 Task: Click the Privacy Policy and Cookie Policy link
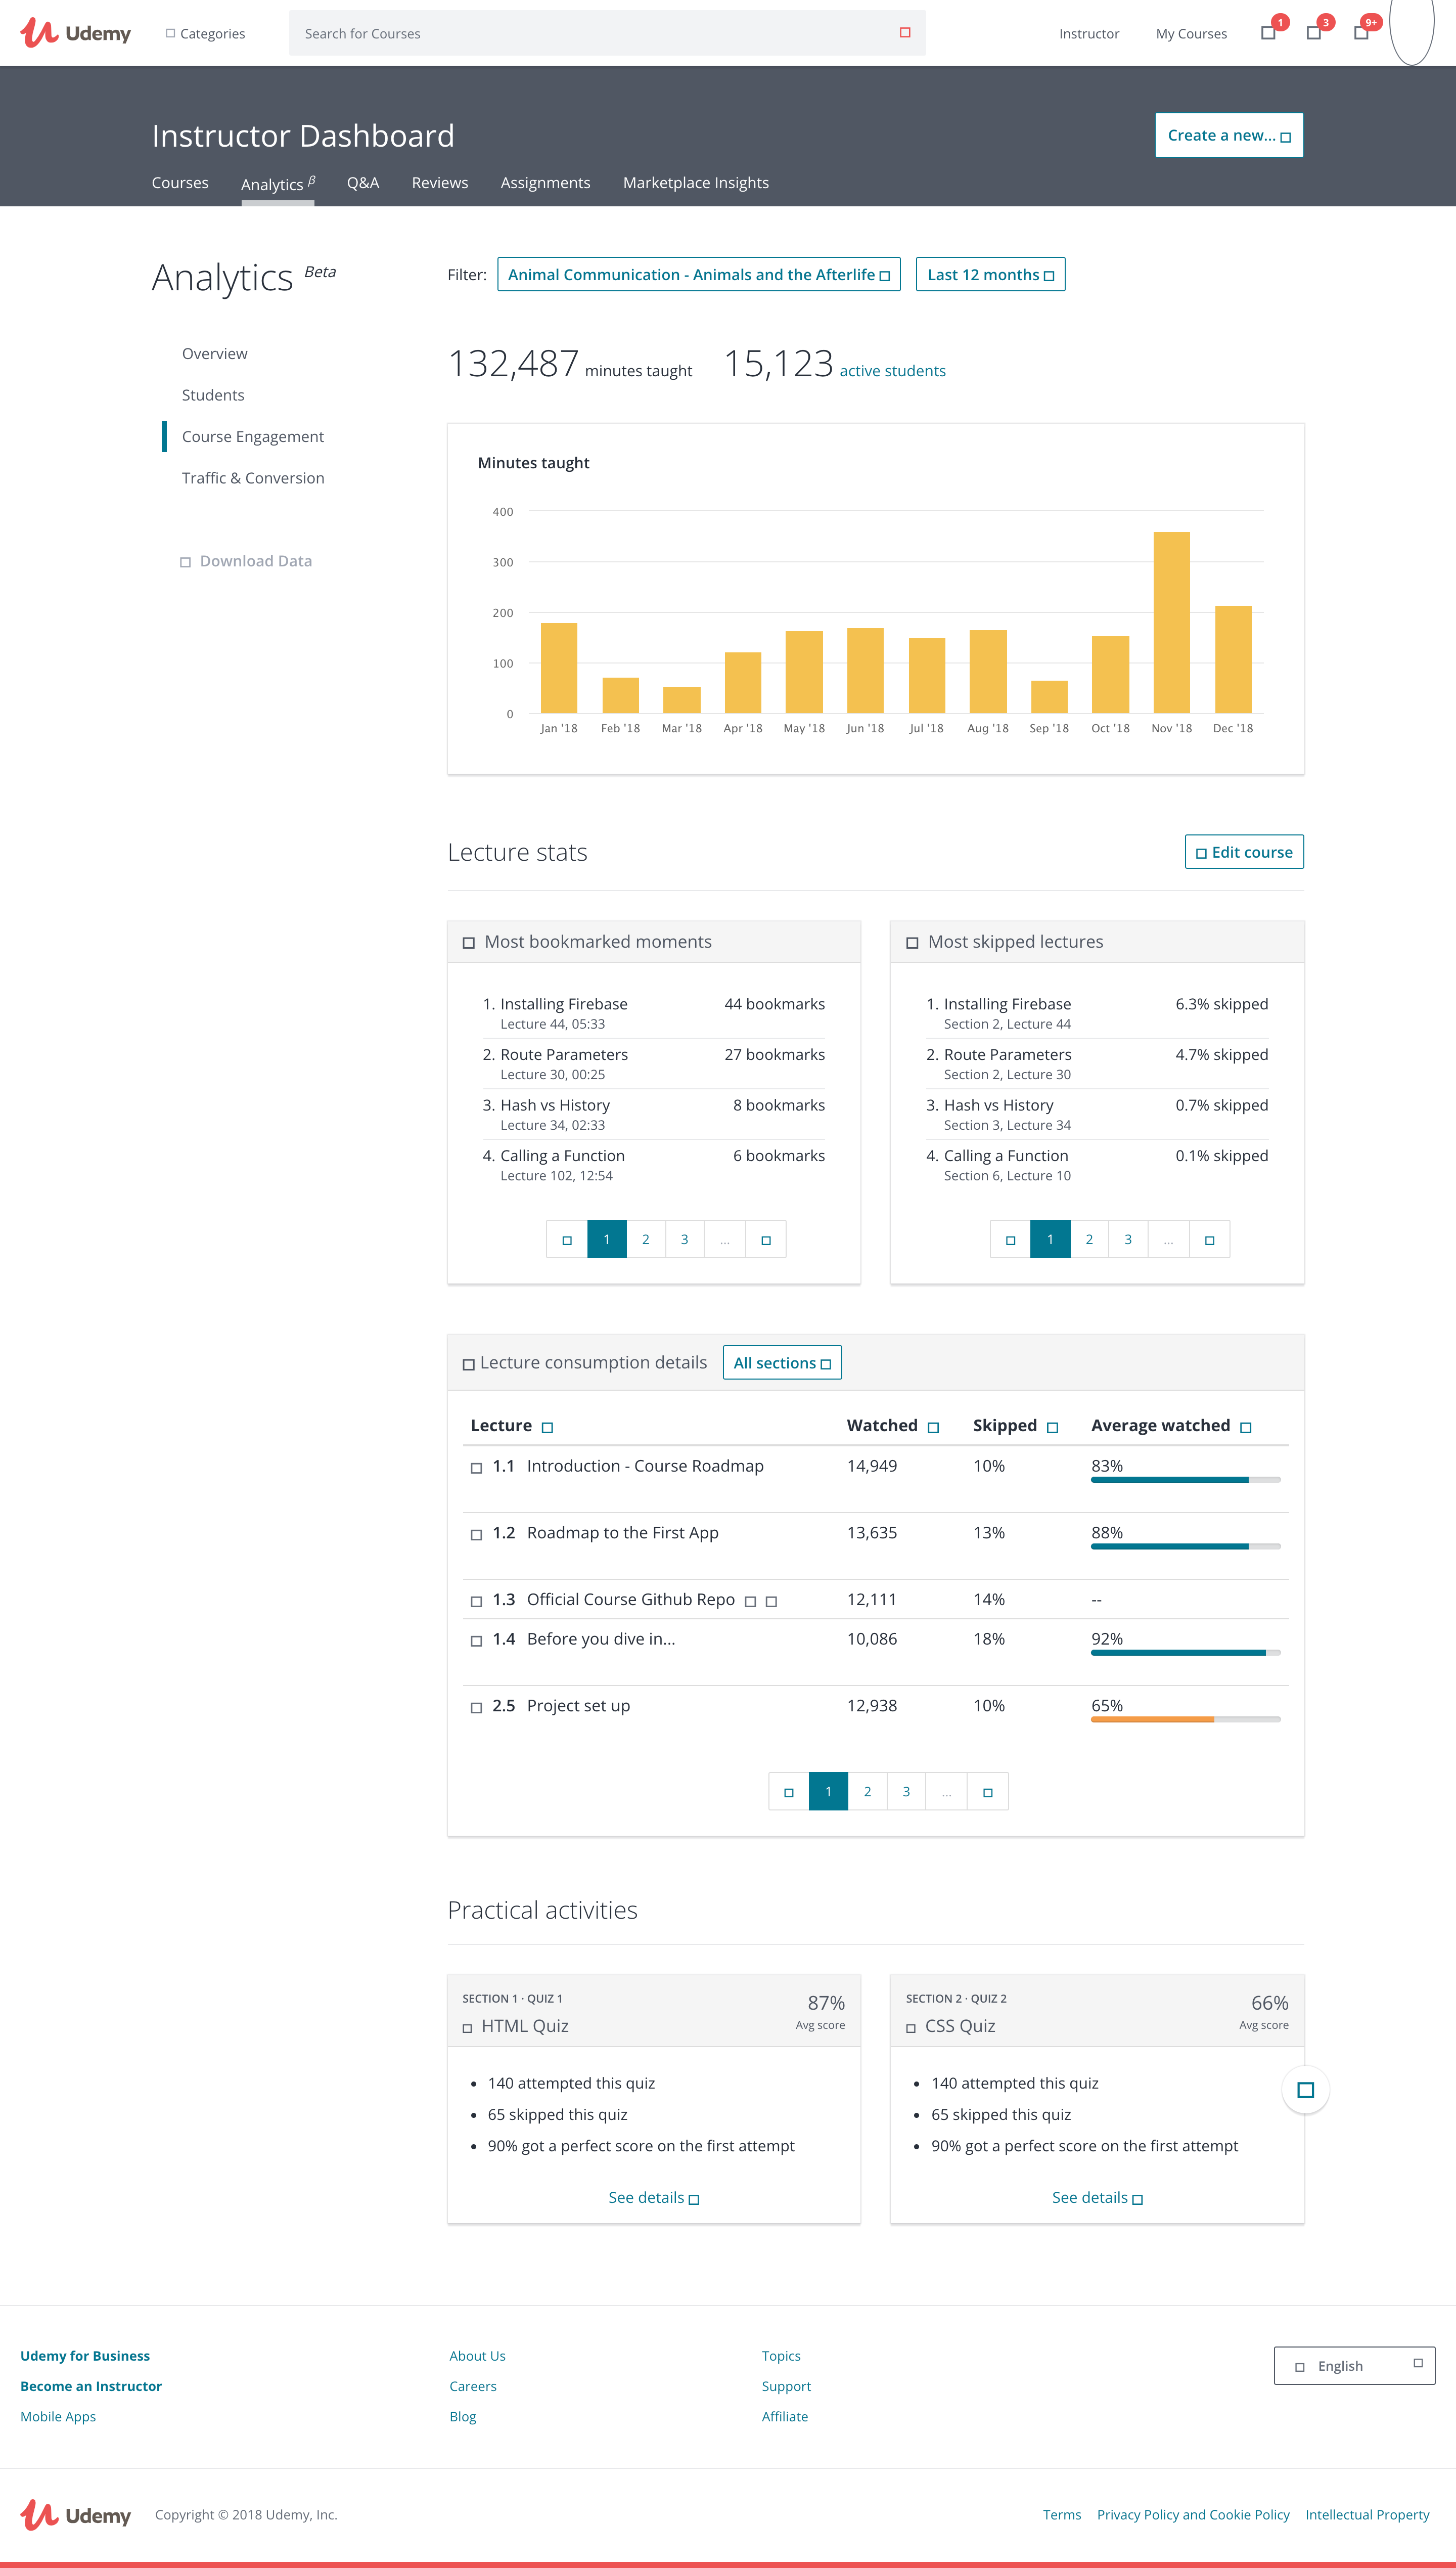click(x=1193, y=2514)
